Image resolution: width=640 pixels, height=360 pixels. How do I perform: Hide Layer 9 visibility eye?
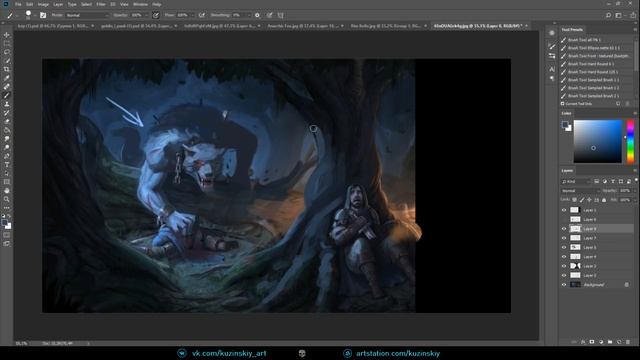(x=564, y=229)
